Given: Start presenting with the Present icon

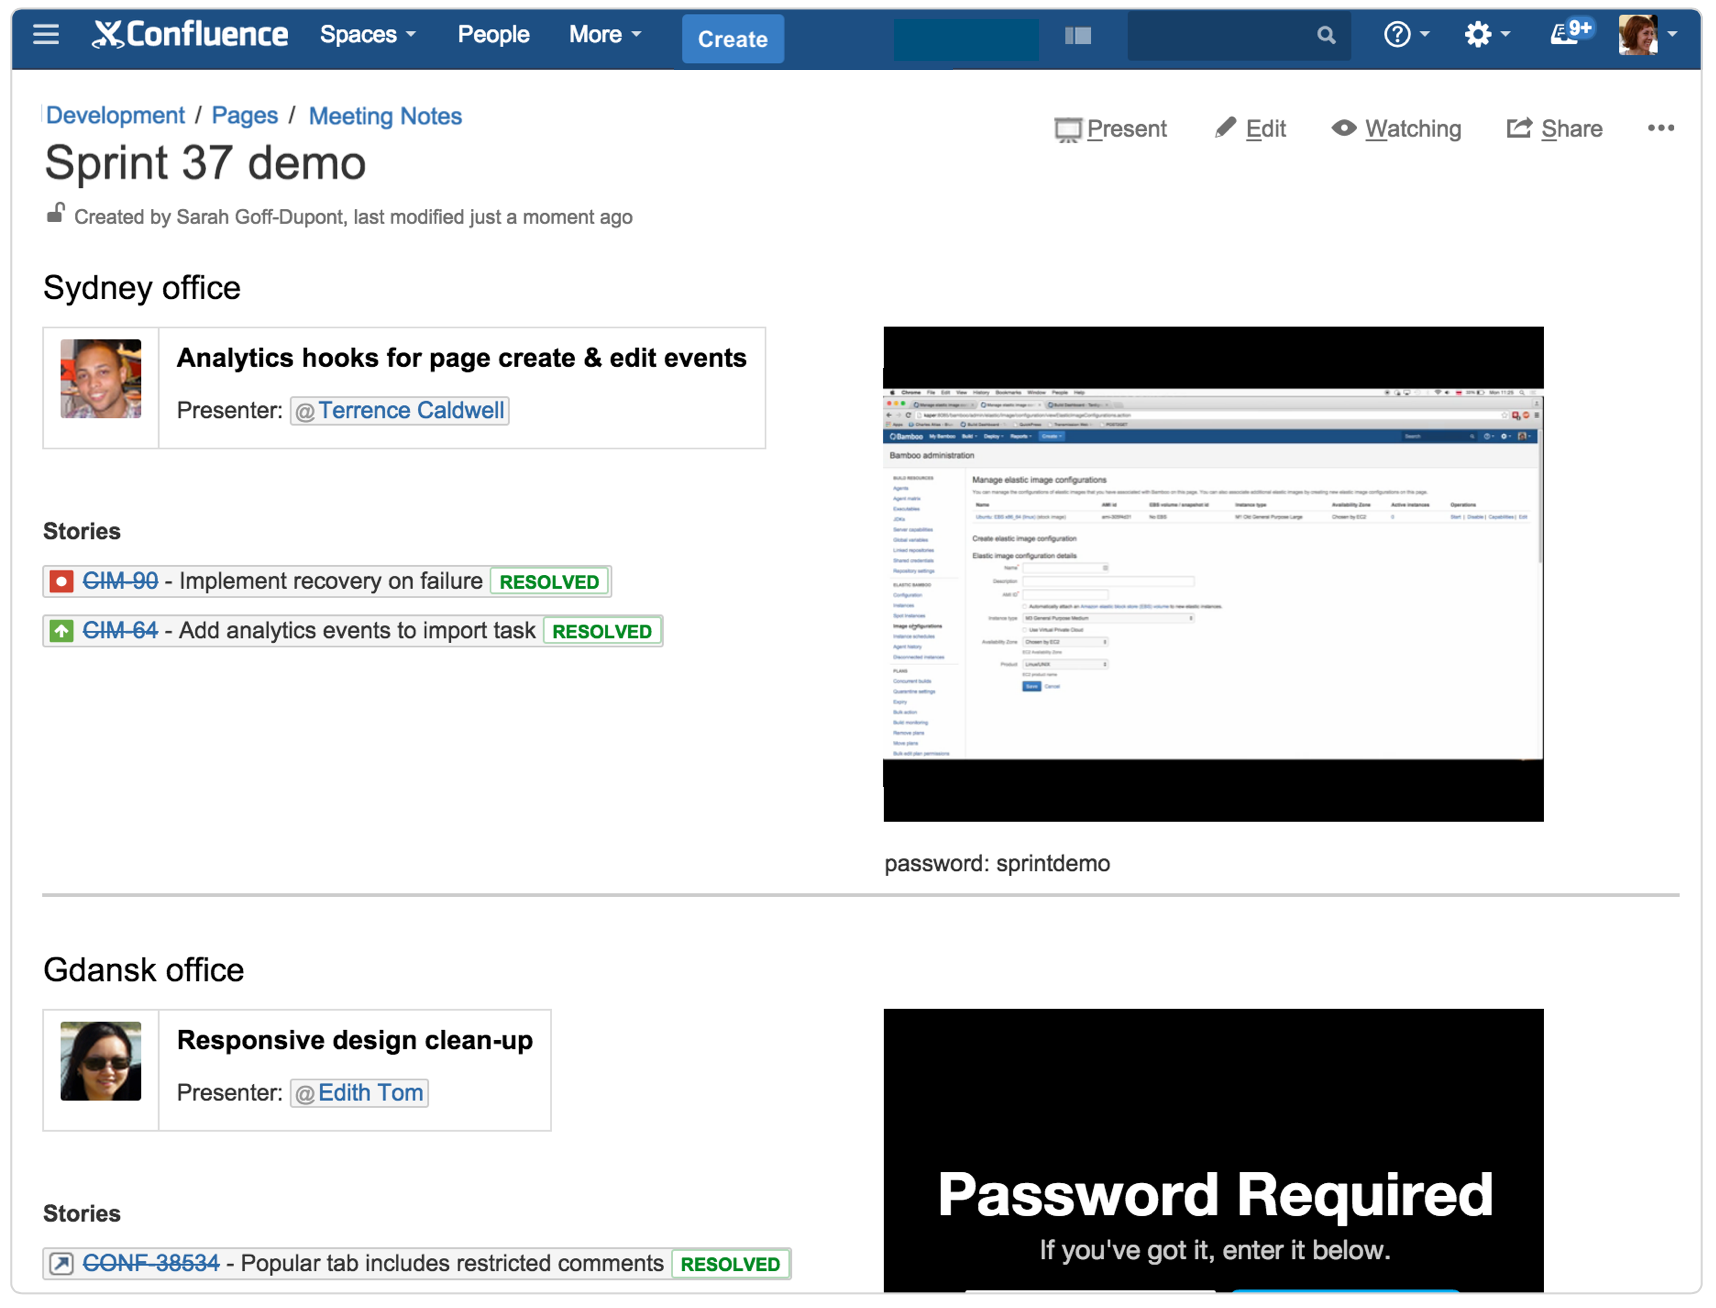Looking at the screenshot, I should click(x=1070, y=129).
